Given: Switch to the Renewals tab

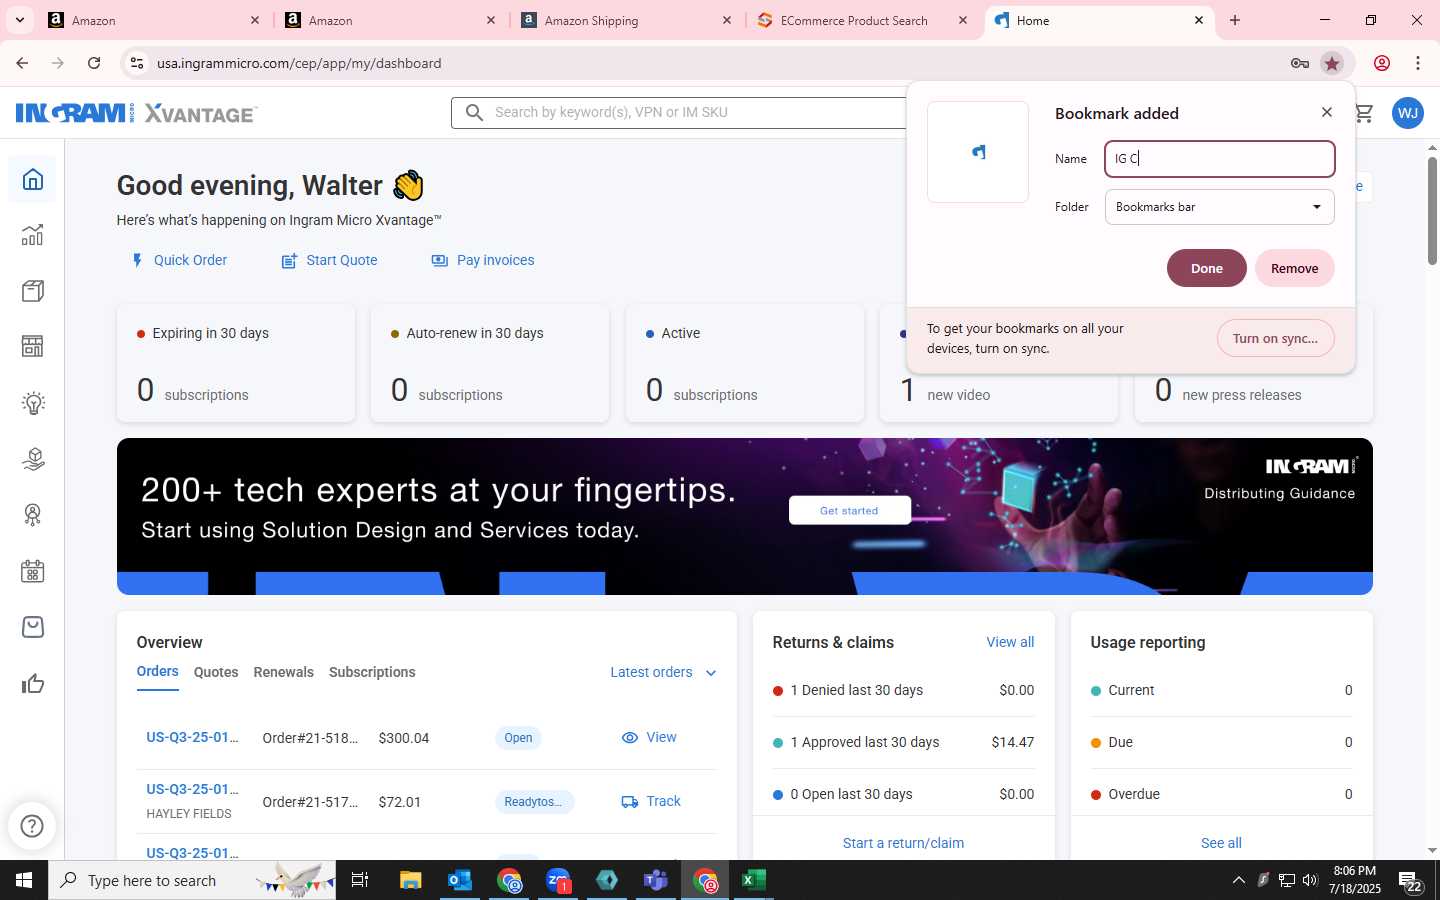Looking at the screenshot, I should click(x=284, y=672).
